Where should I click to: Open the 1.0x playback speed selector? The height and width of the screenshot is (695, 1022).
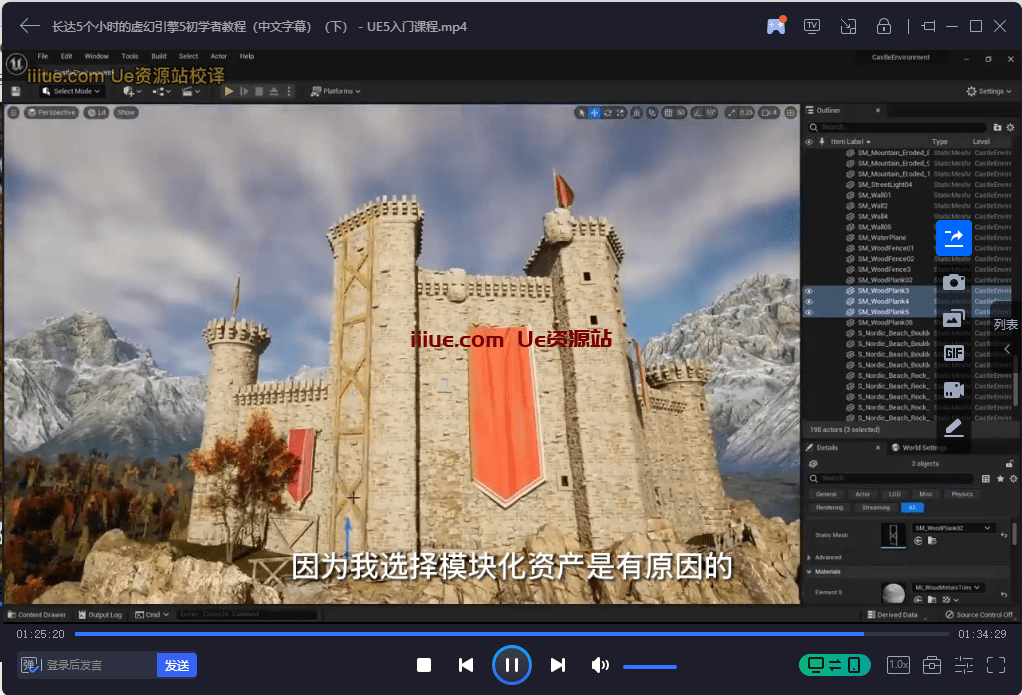898,665
